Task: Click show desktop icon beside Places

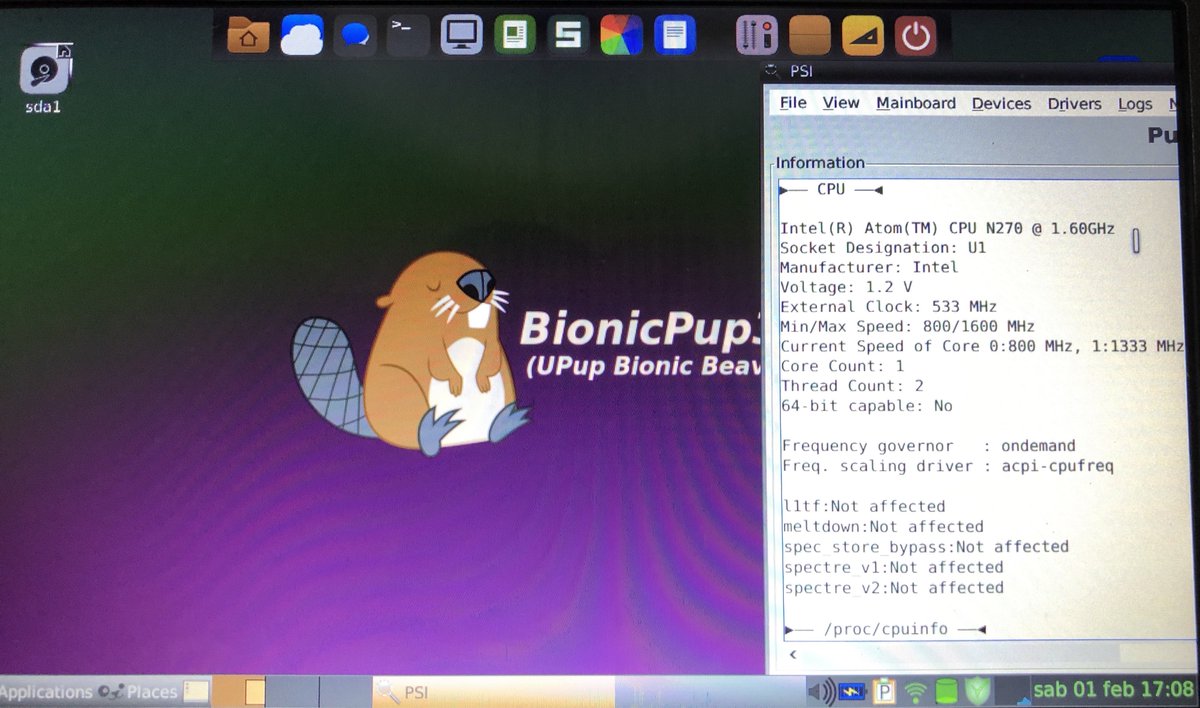Action: point(196,691)
